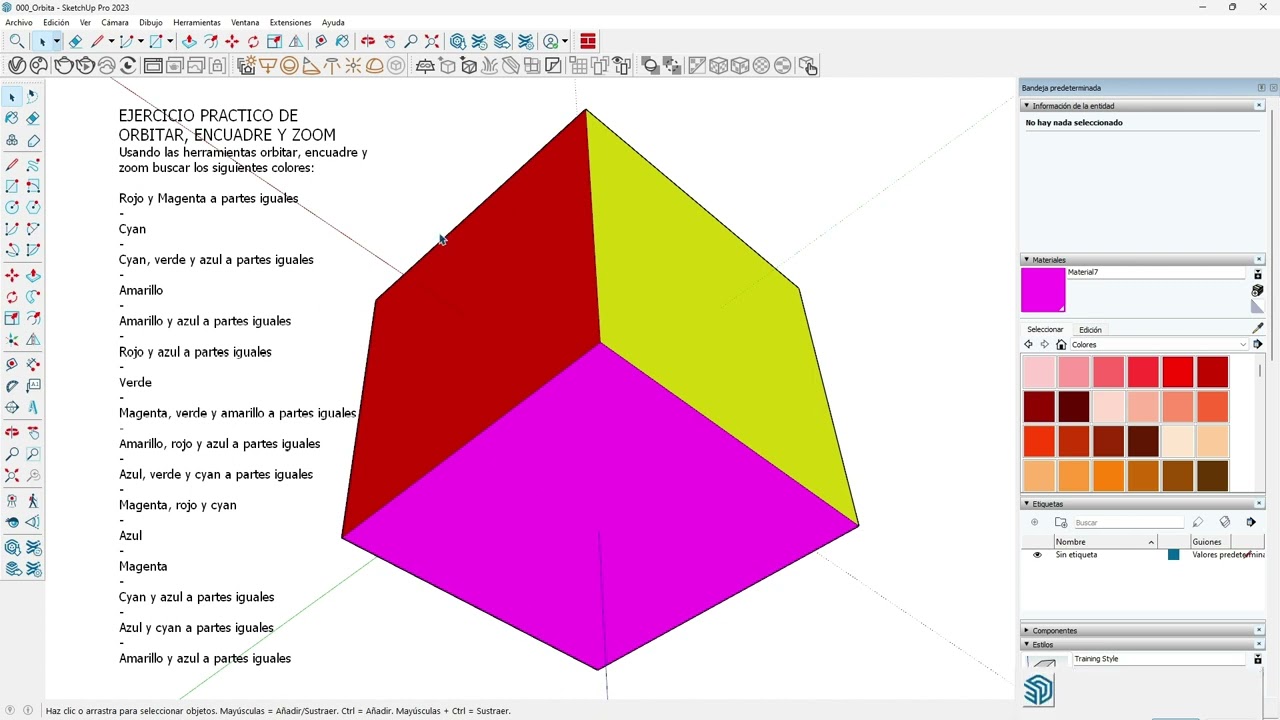
Task: Pick the Scale tool in top toolbar
Action: tap(274, 41)
